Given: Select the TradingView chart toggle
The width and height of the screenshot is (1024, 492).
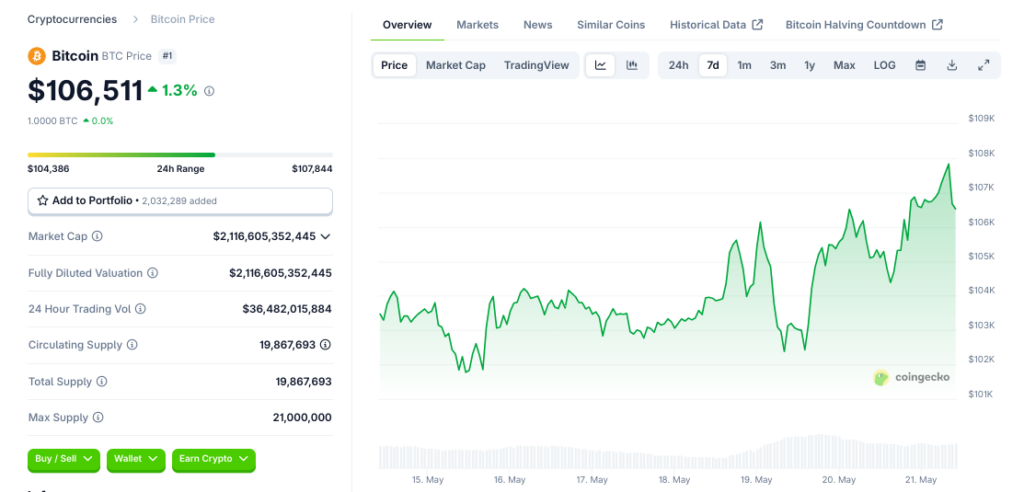Looking at the screenshot, I should pyautogui.click(x=537, y=65).
